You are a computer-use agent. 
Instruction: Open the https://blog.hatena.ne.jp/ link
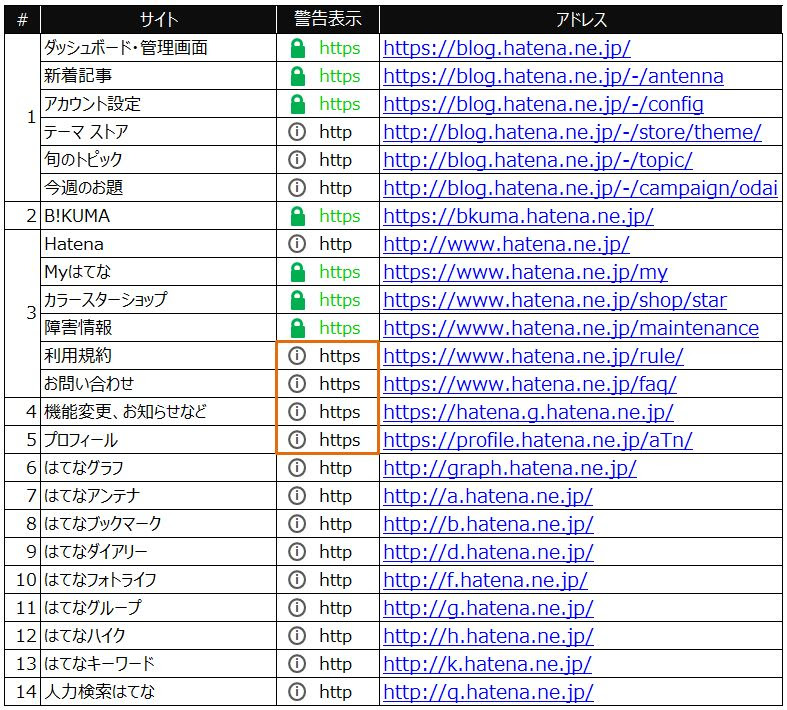tap(506, 49)
